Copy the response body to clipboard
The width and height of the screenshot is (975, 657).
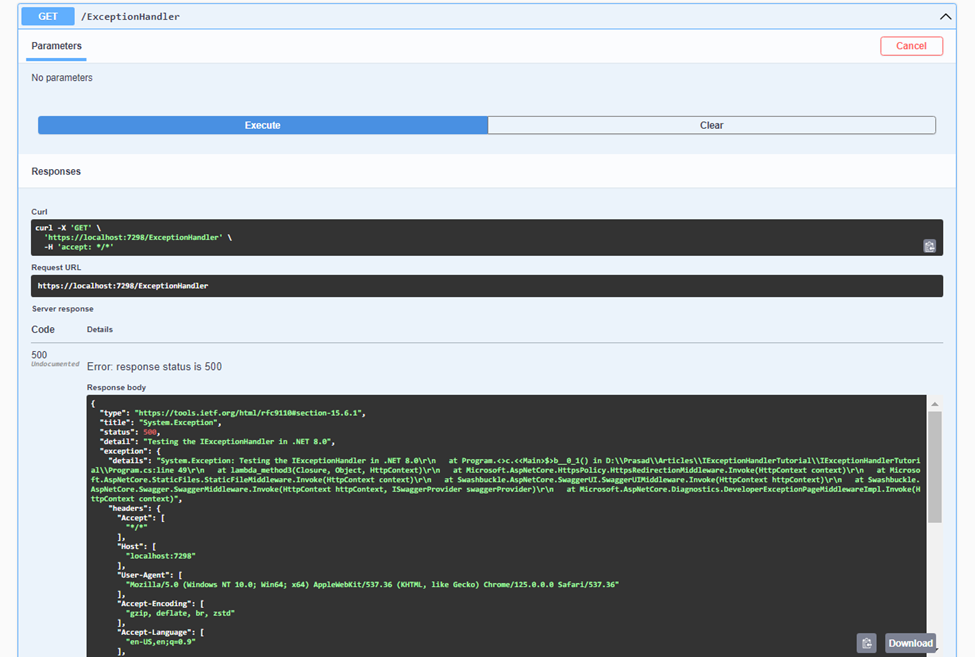[866, 643]
